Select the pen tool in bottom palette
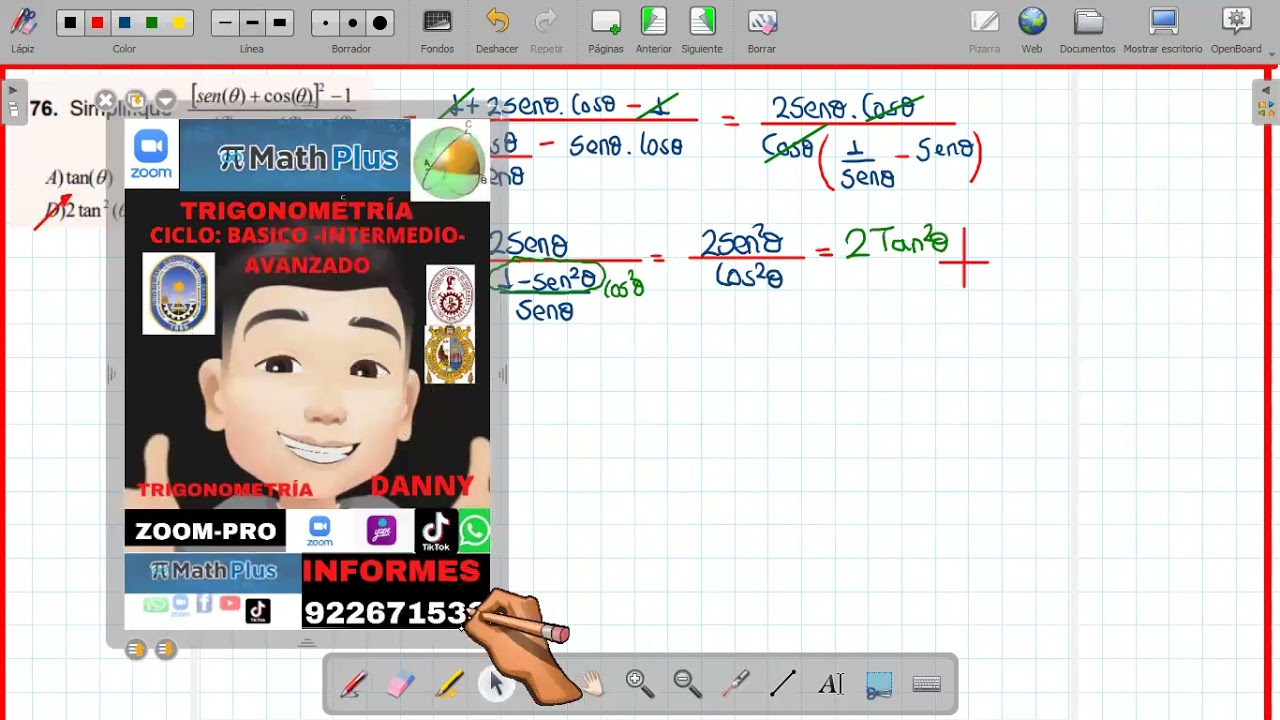The width and height of the screenshot is (1280, 720). coord(352,684)
